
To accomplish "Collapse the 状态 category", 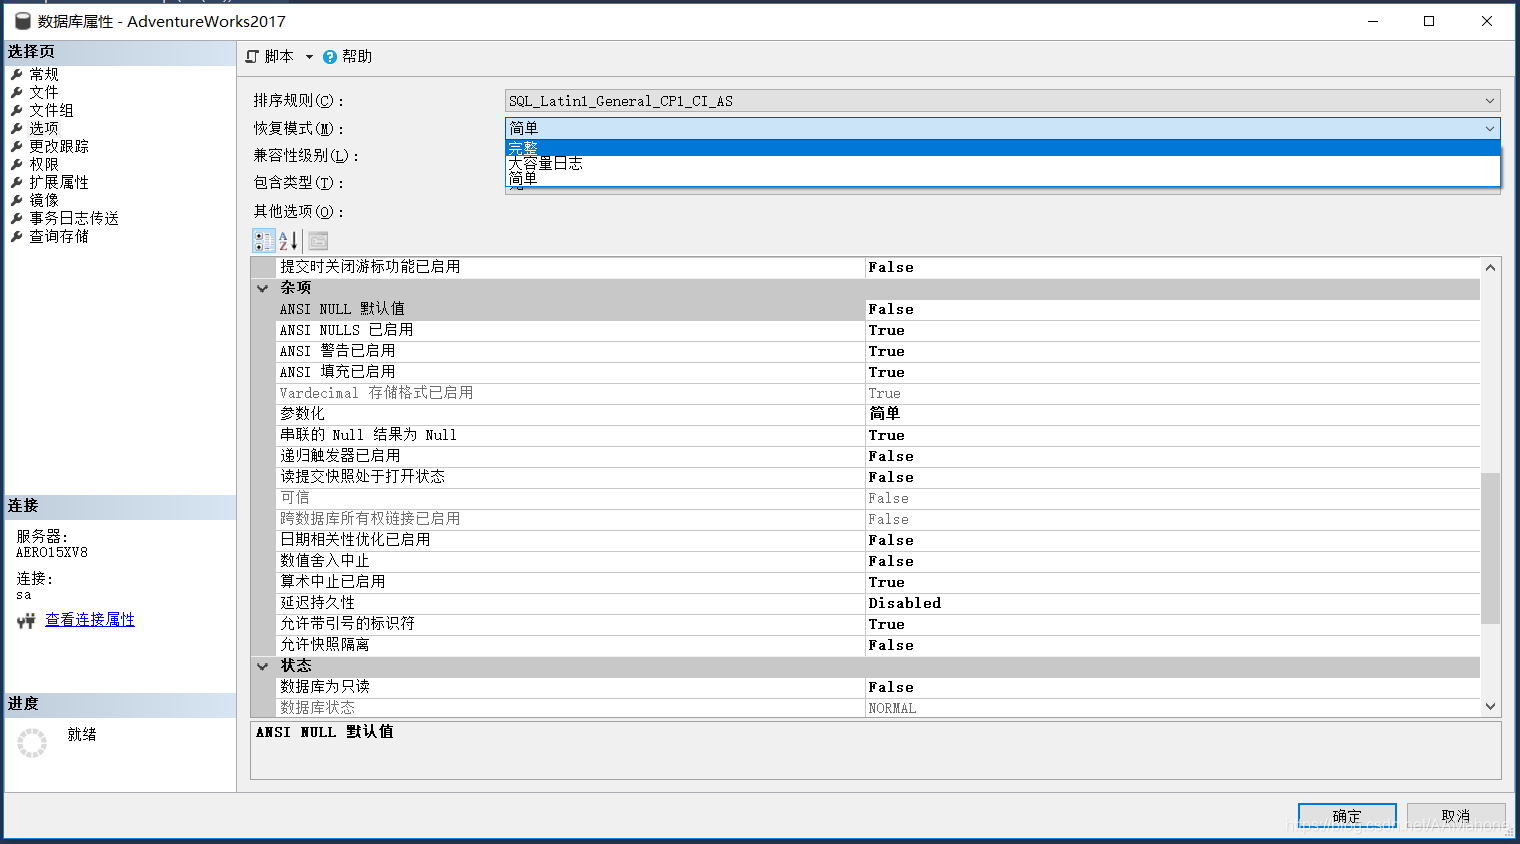I will [263, 666].
